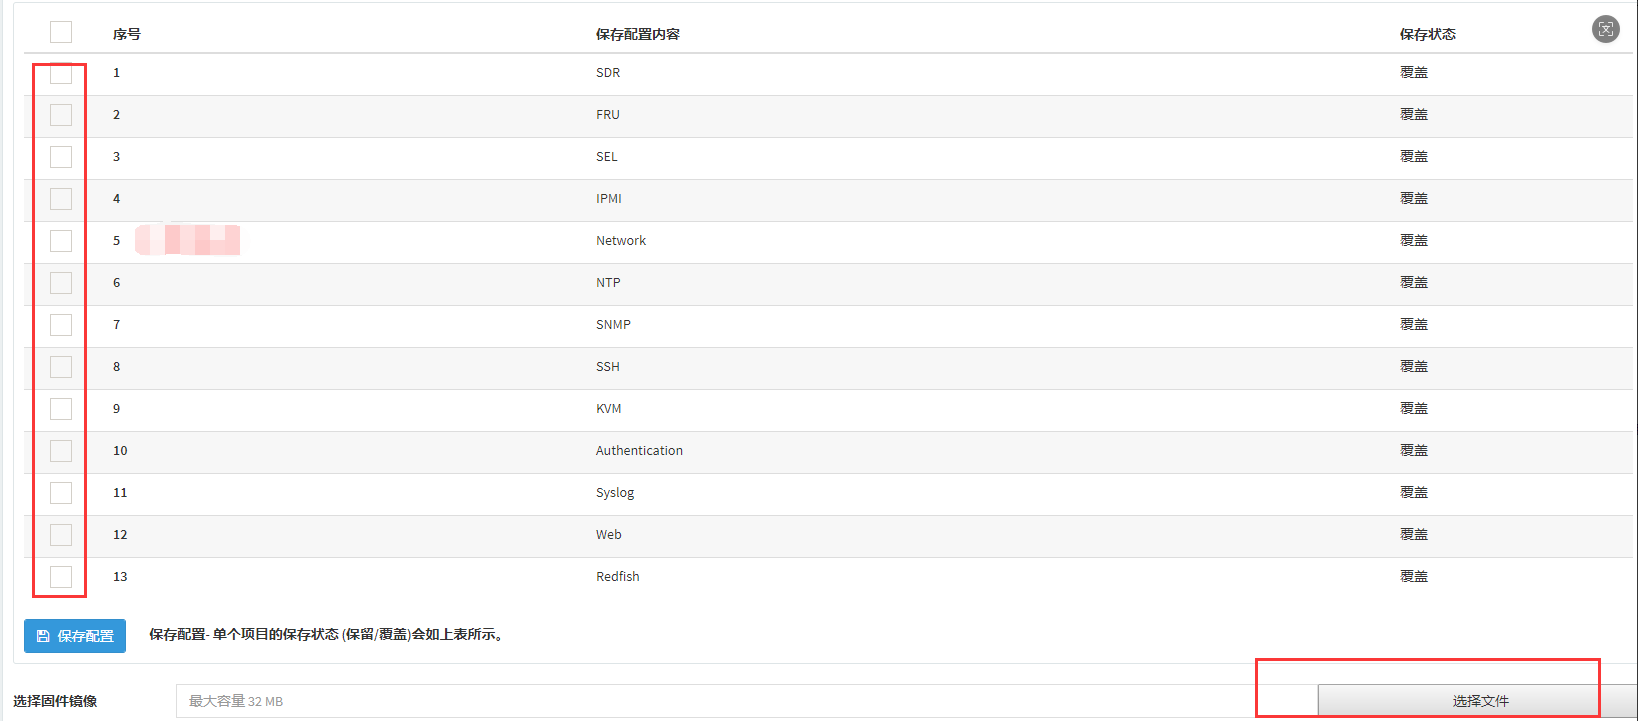Mark the NTP row checkbox

tap(61, 283)
